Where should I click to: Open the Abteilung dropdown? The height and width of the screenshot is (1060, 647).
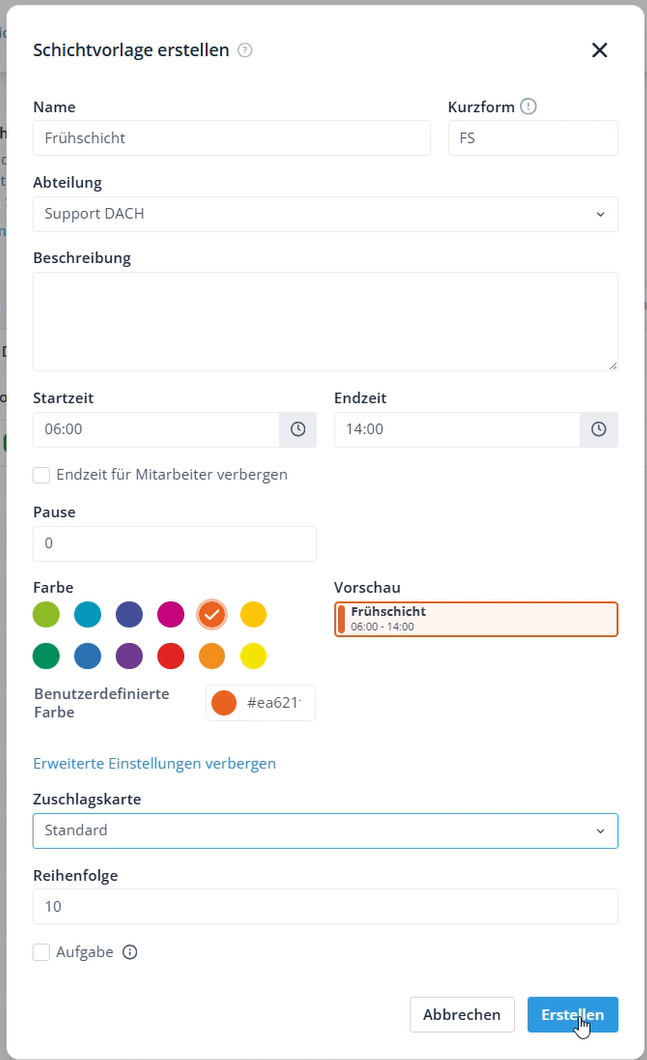coord(325,214)
